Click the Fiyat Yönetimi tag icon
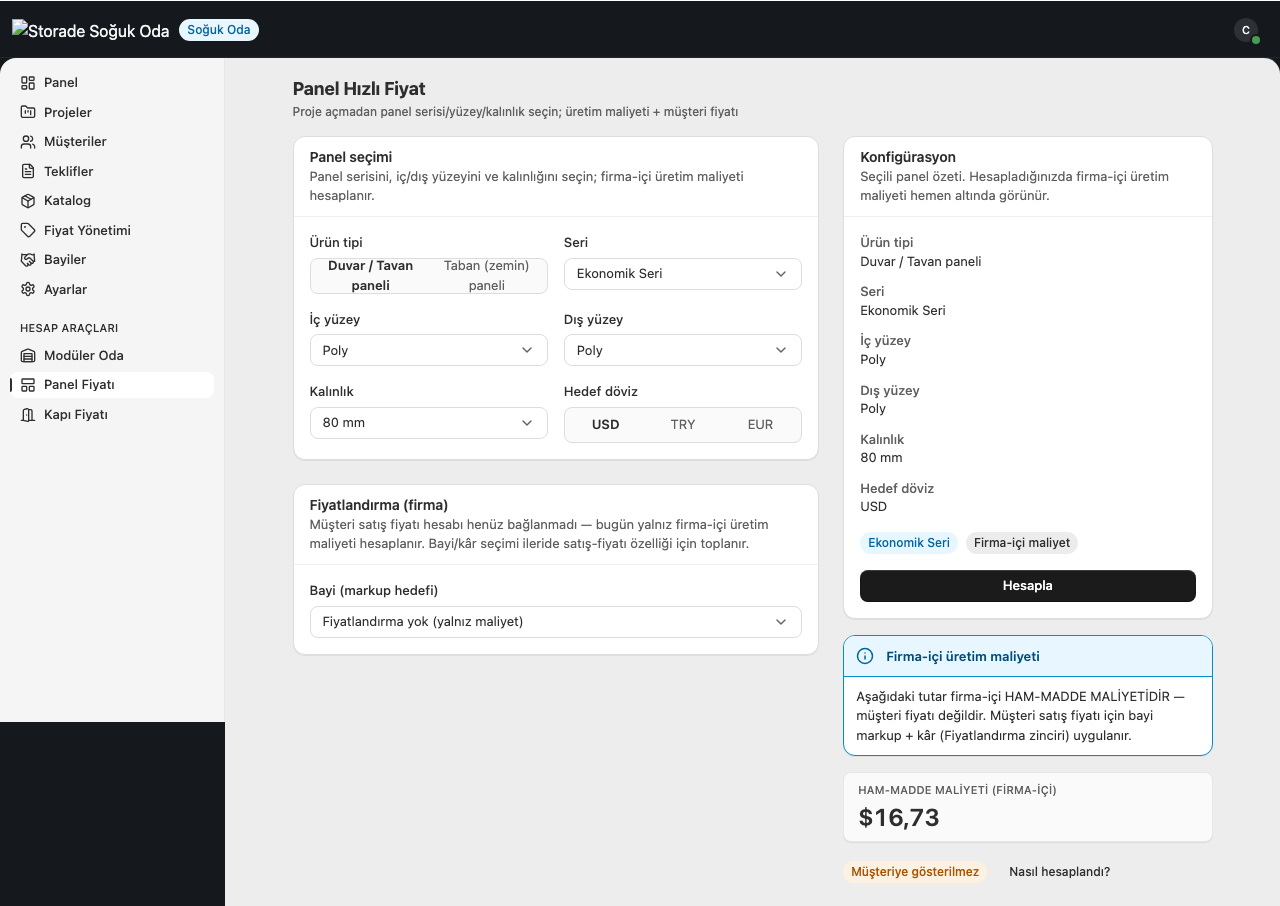Image resolution: width=1280 pixels, height=906 pixels. click(x=28, y=230)
